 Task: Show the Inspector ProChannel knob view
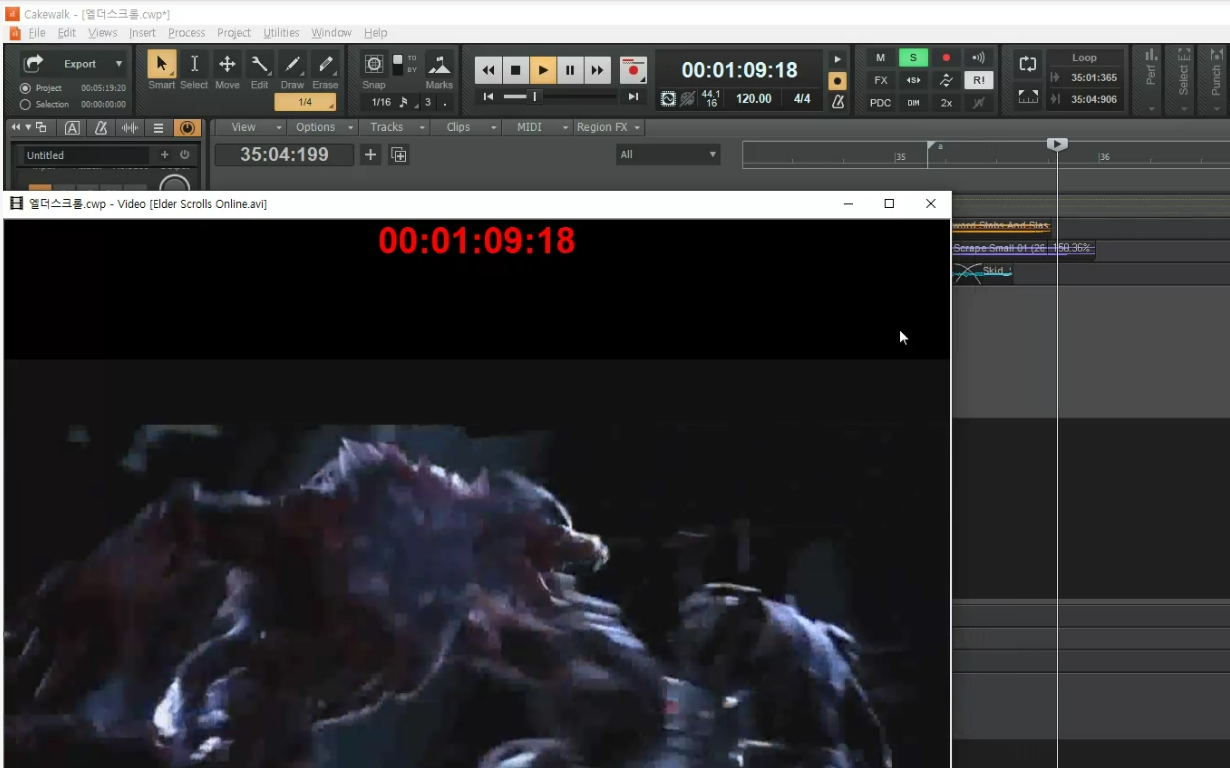point(187,128)
